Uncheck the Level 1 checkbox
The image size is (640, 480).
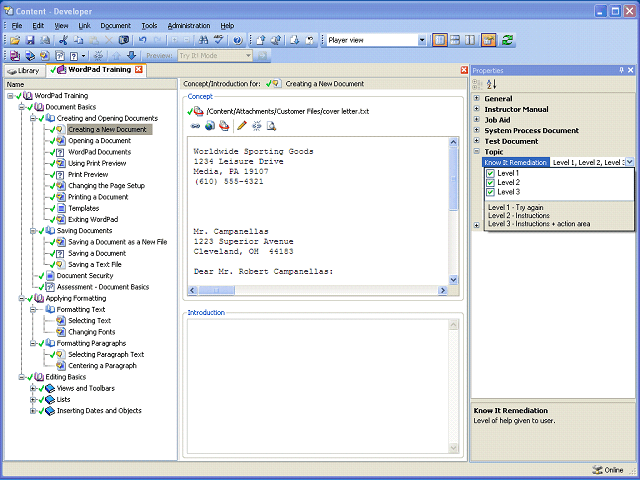pyautogui.click(x=490, y=174)
